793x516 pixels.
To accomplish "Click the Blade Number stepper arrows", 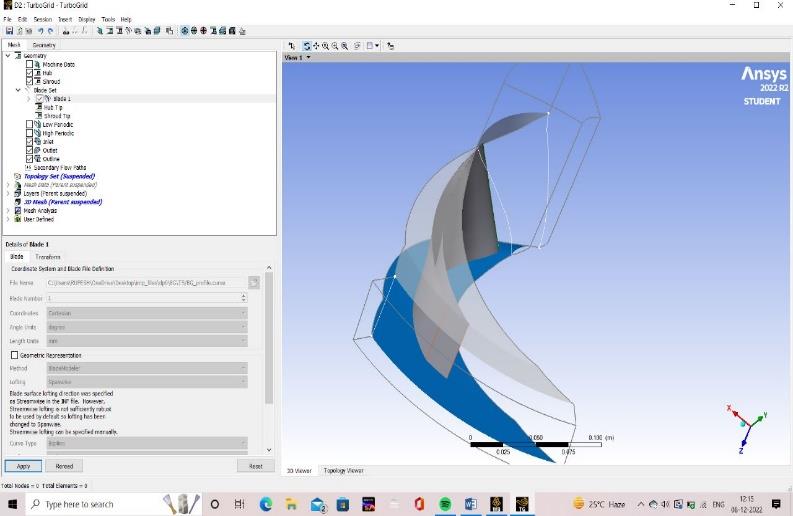I will pyautogui.click(x=243, y=298).
